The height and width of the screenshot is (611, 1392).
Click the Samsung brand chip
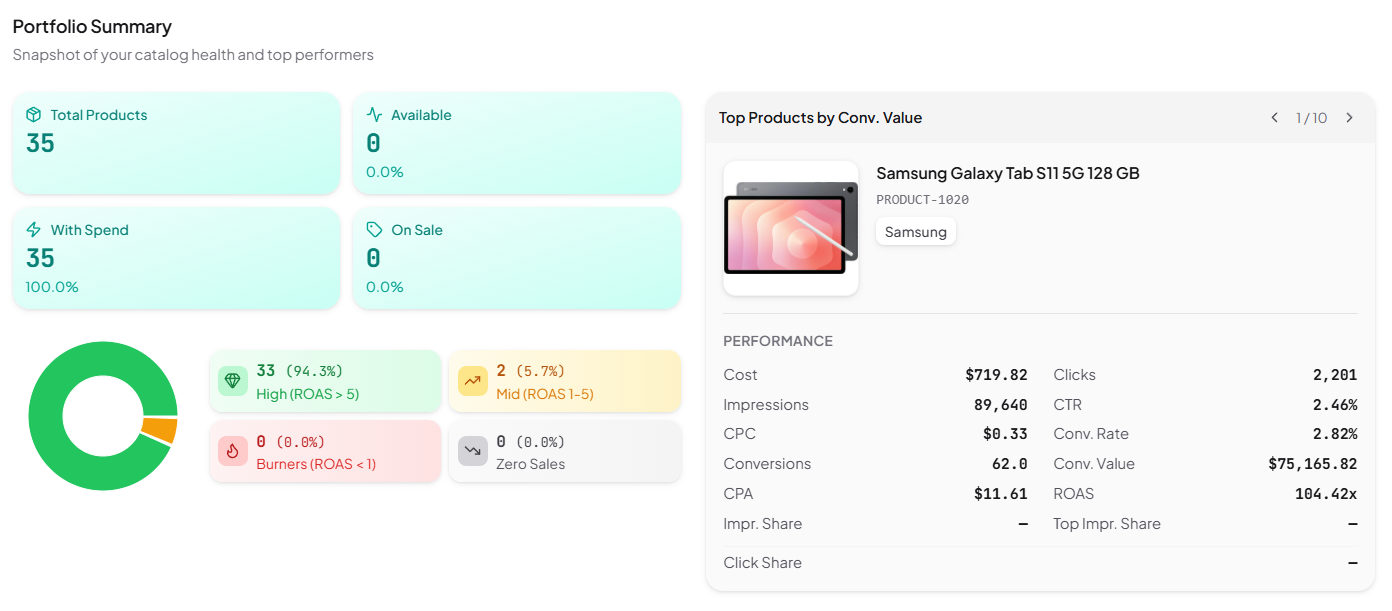tap(915, 231)
